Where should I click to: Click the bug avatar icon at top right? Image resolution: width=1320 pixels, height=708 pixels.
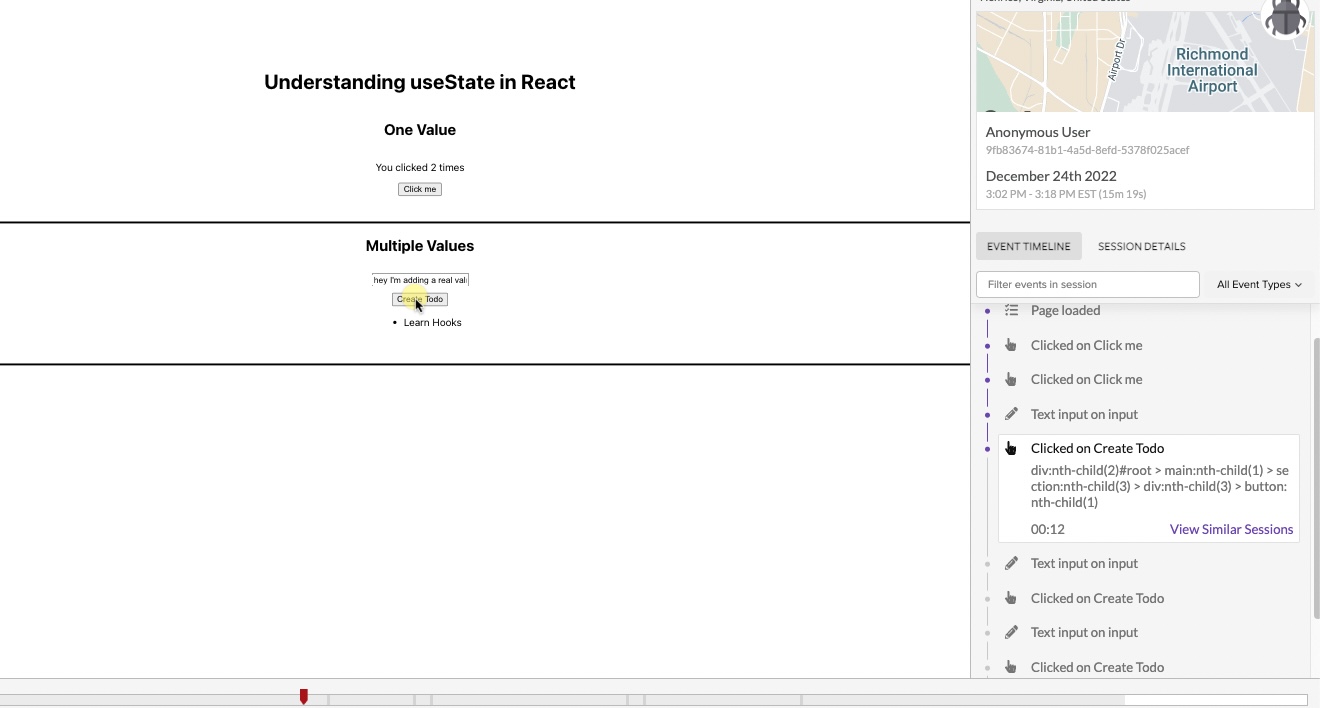[1285, 17]
